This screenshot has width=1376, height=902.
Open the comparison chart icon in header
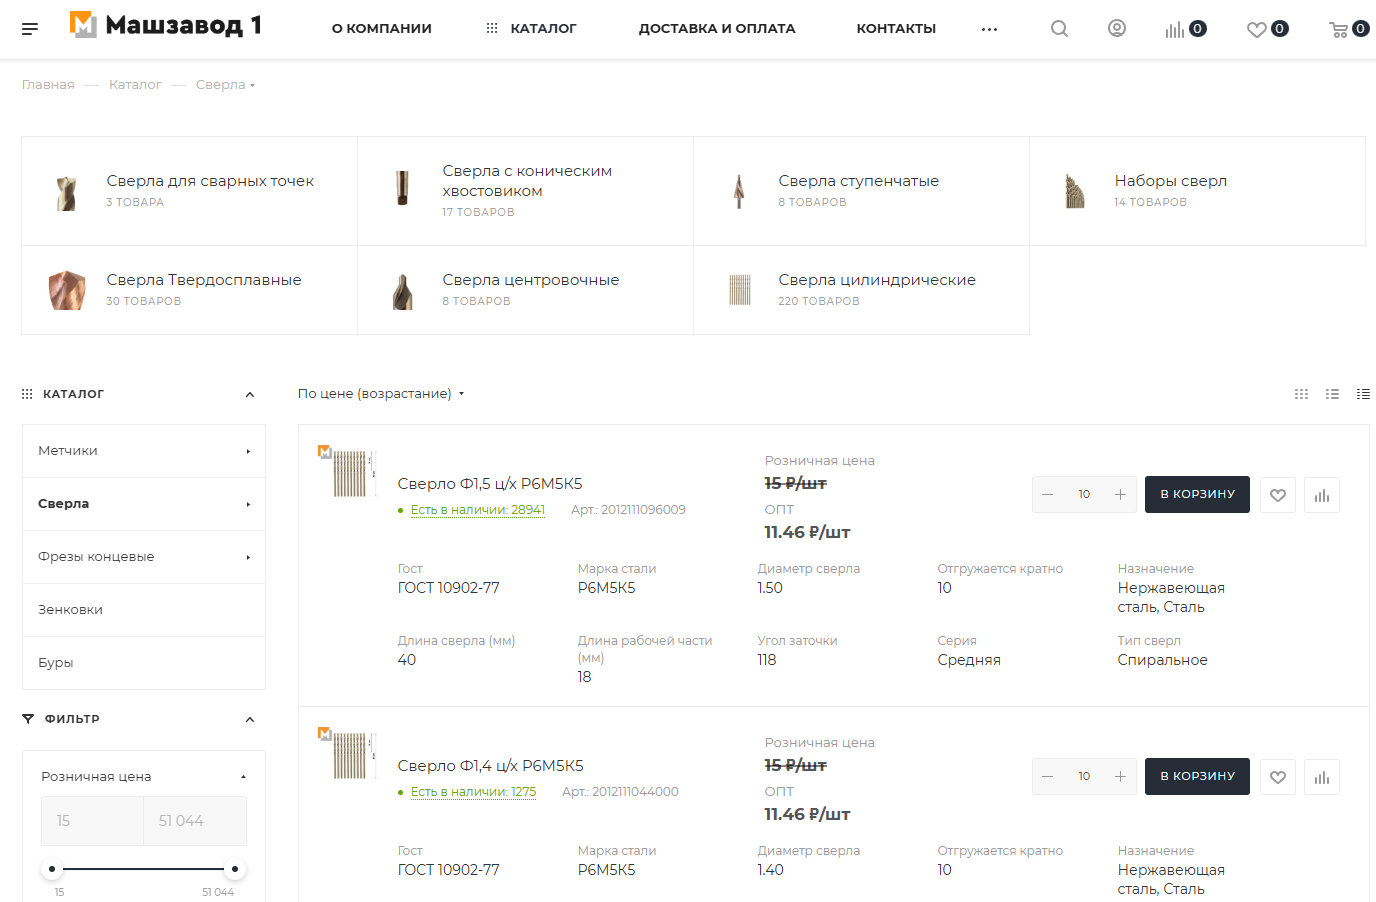(x=1175, y=30)
